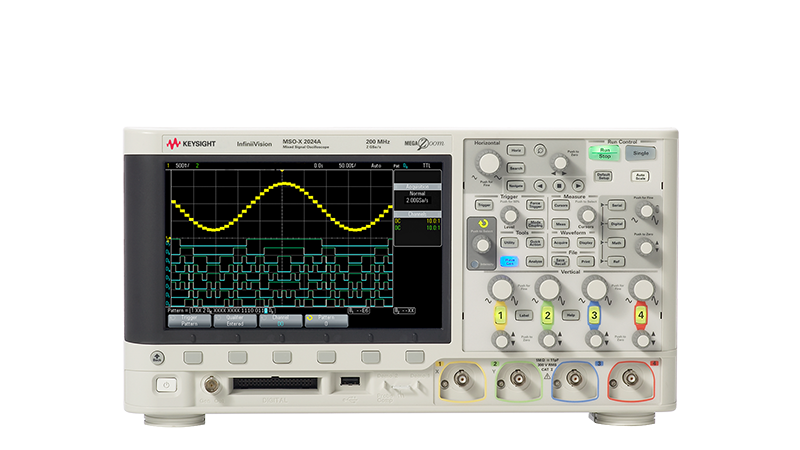Open the Channel softkey menu
800x450 pixels.
281,356
